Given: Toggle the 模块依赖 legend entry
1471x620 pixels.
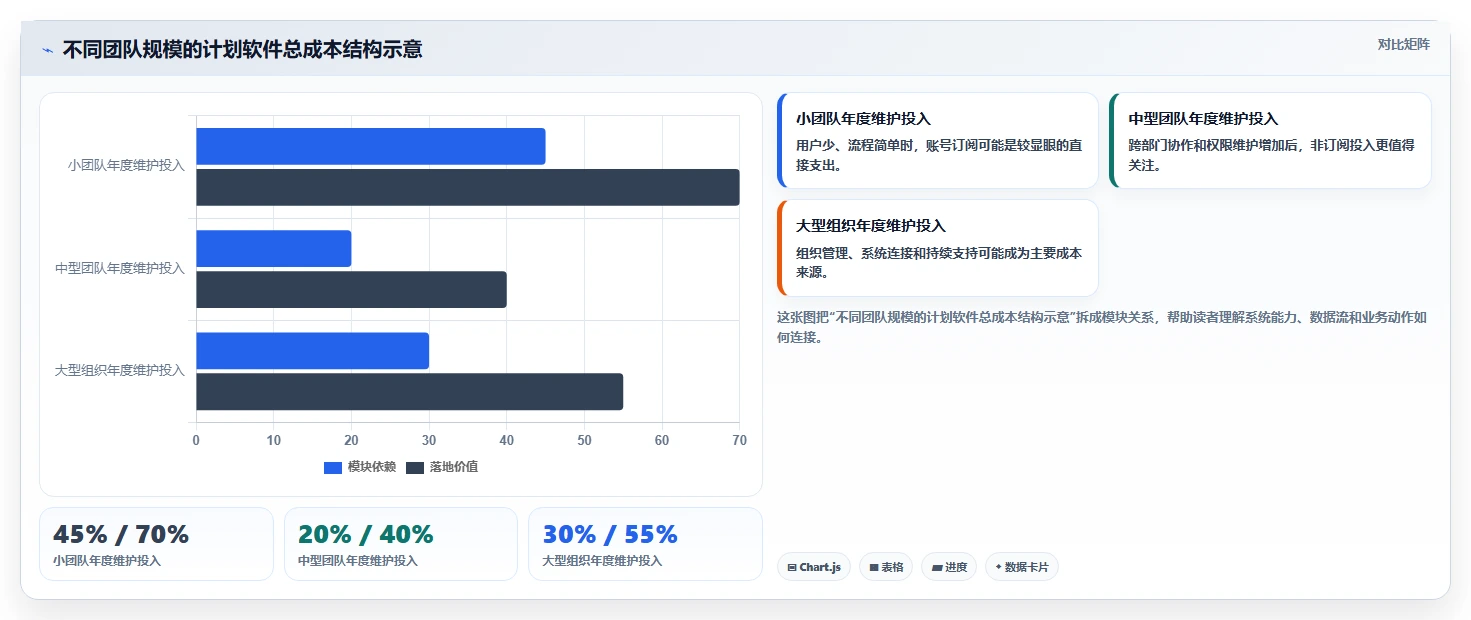Looking at the screenshot, I should click(360, 467).
